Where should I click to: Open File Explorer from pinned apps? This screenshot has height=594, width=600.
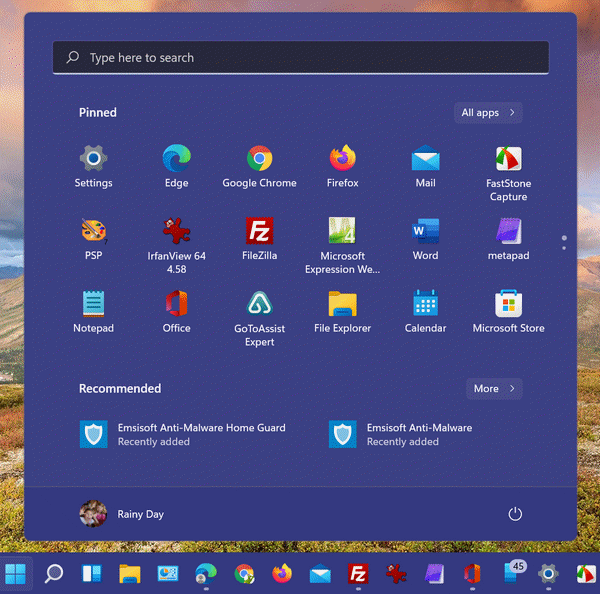click(342, 312)
